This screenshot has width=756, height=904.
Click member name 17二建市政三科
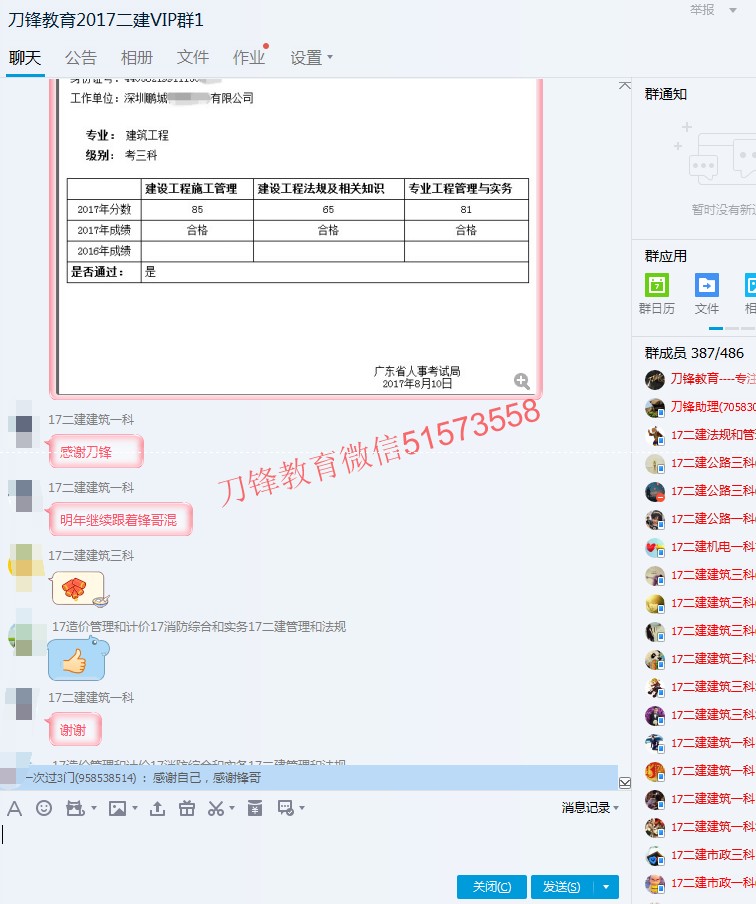[713, 855]
